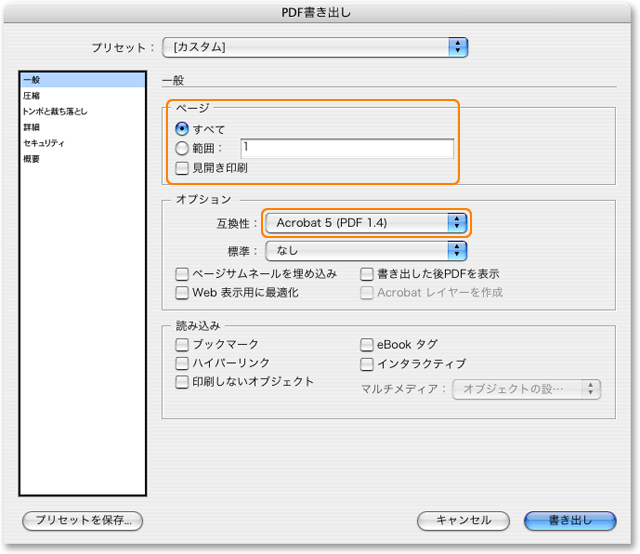Select the 範囲 radio button
Image resolution: width=640 pixels, height=554 pixels.
[182, 148]
